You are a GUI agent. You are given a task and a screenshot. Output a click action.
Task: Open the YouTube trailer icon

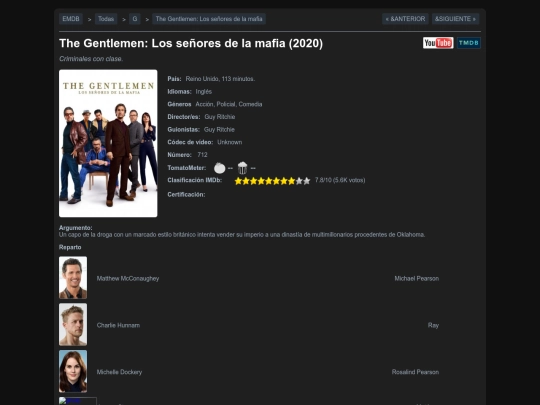coord(438,43)
